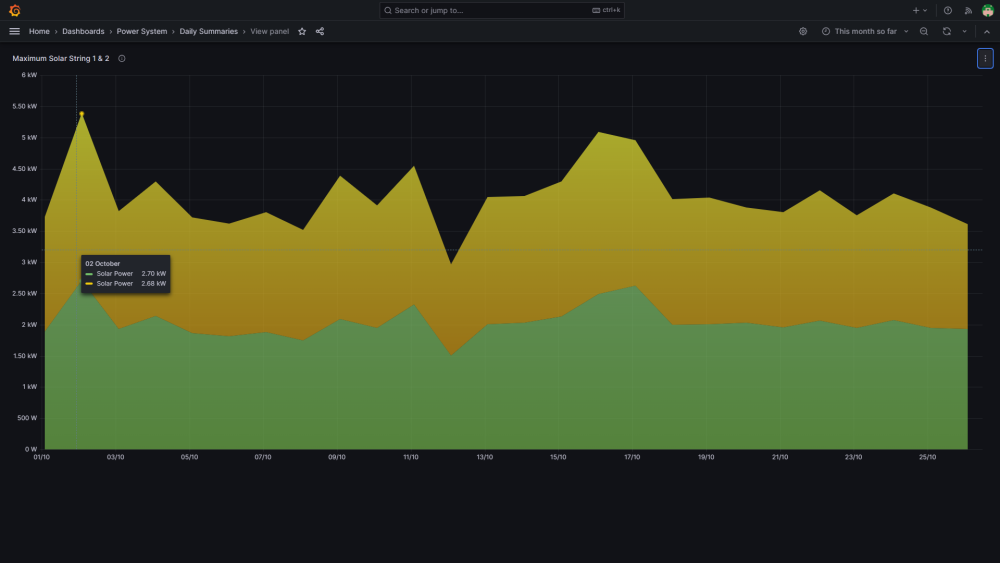
Task: Open dashboard settings gear icon
Action: [x=803, y=31]
